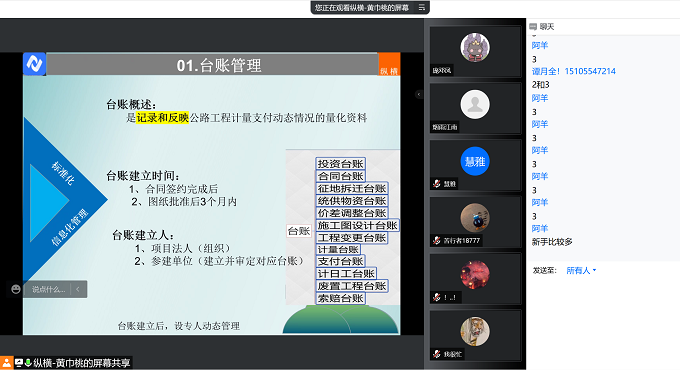Open the 所有人 send-to dropdown
This screenshot has height=370, width=680.
(x=581, y=271)
